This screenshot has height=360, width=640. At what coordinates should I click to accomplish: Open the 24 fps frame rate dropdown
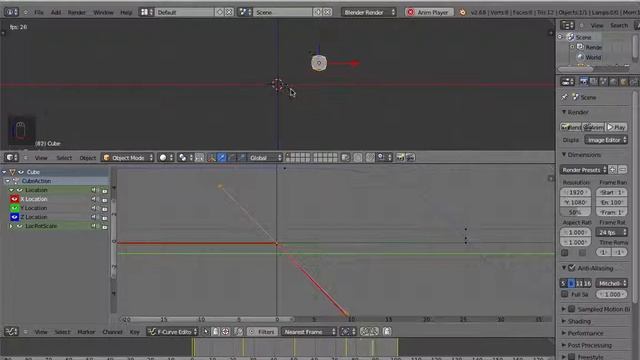click(611, 232)
